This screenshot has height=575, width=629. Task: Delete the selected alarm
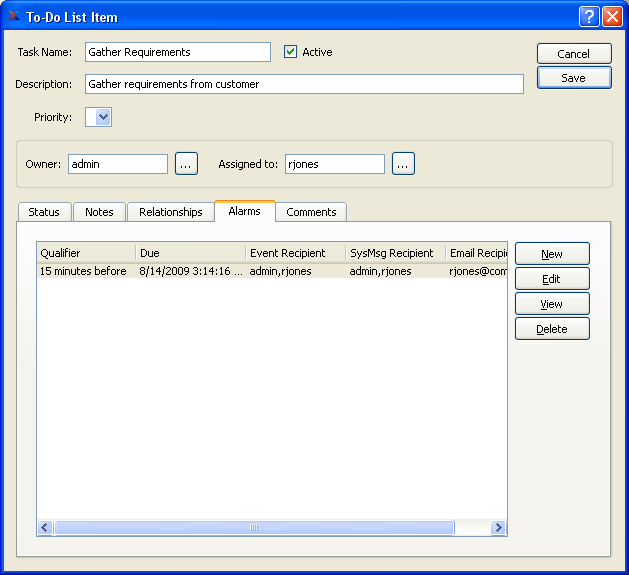552,329
